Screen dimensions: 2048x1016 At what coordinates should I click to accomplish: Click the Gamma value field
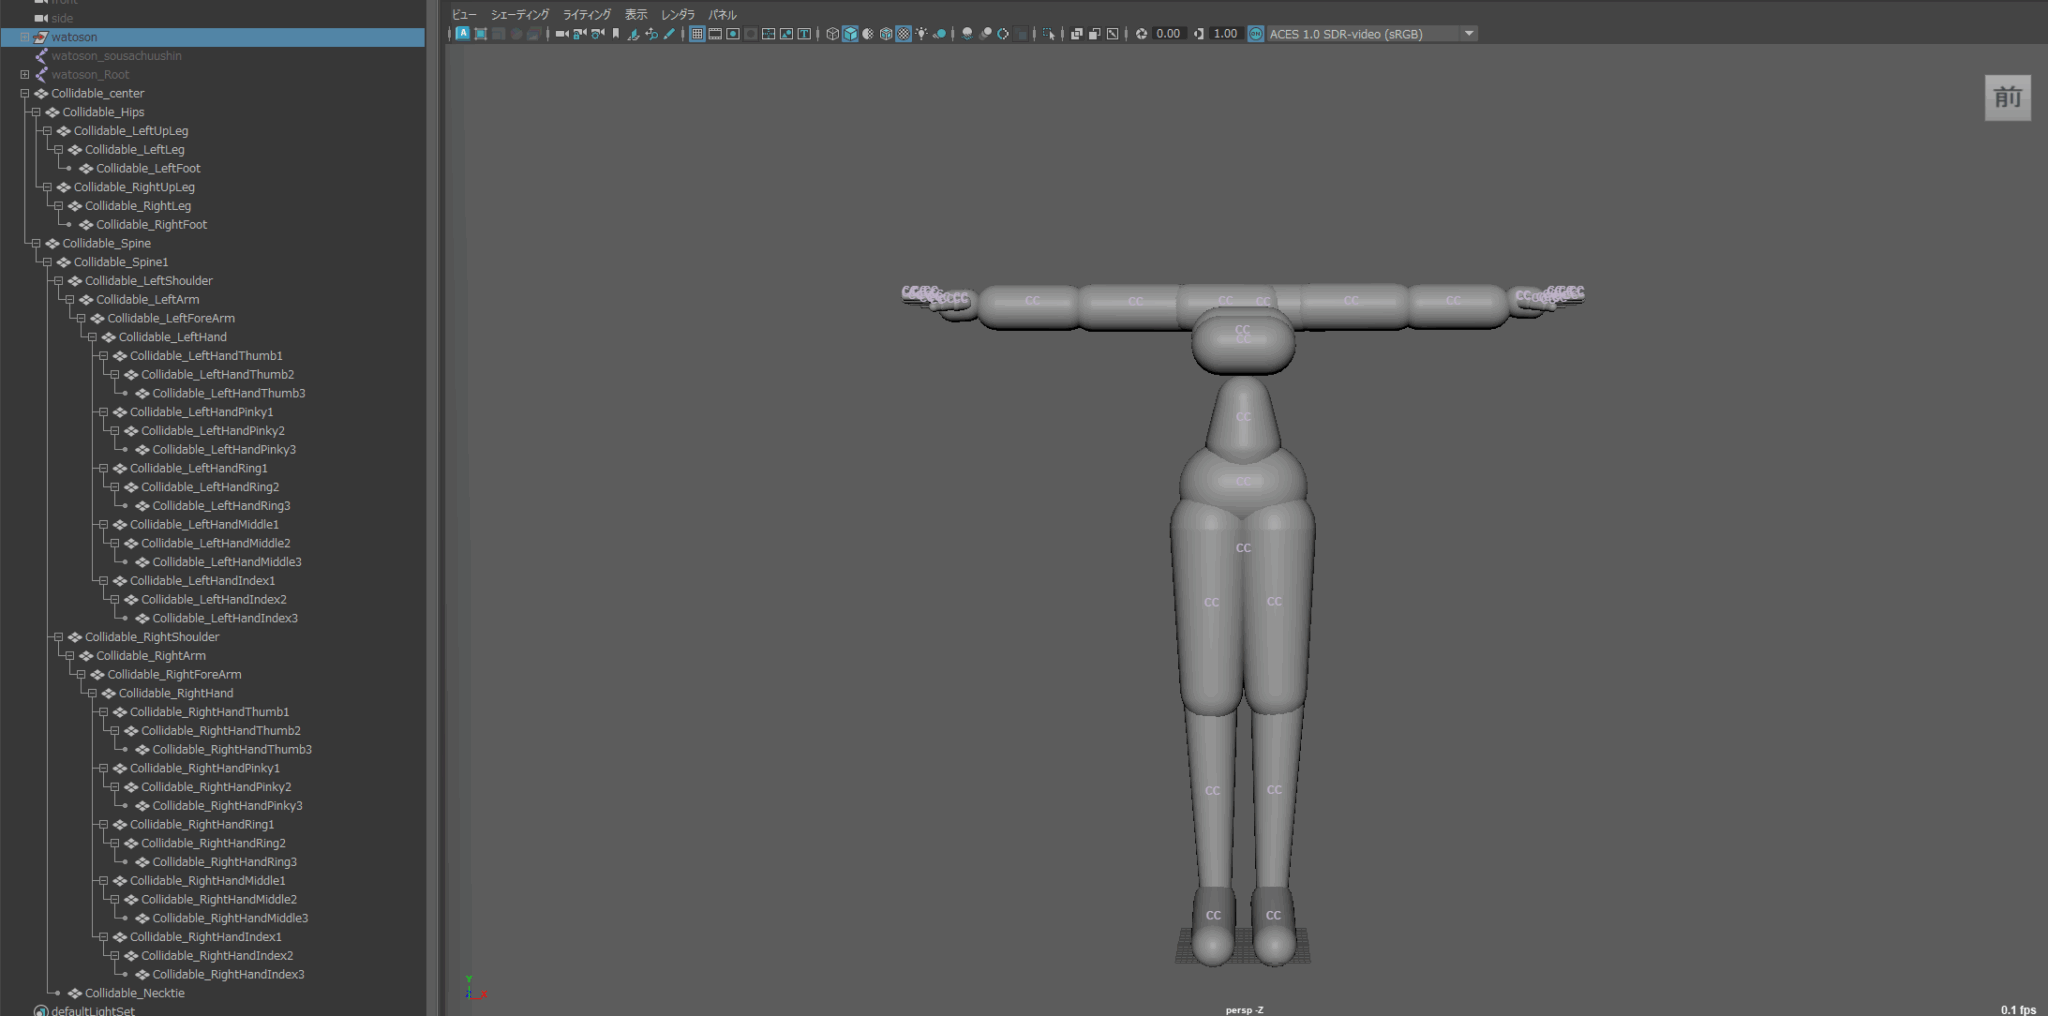[1225, 34]
